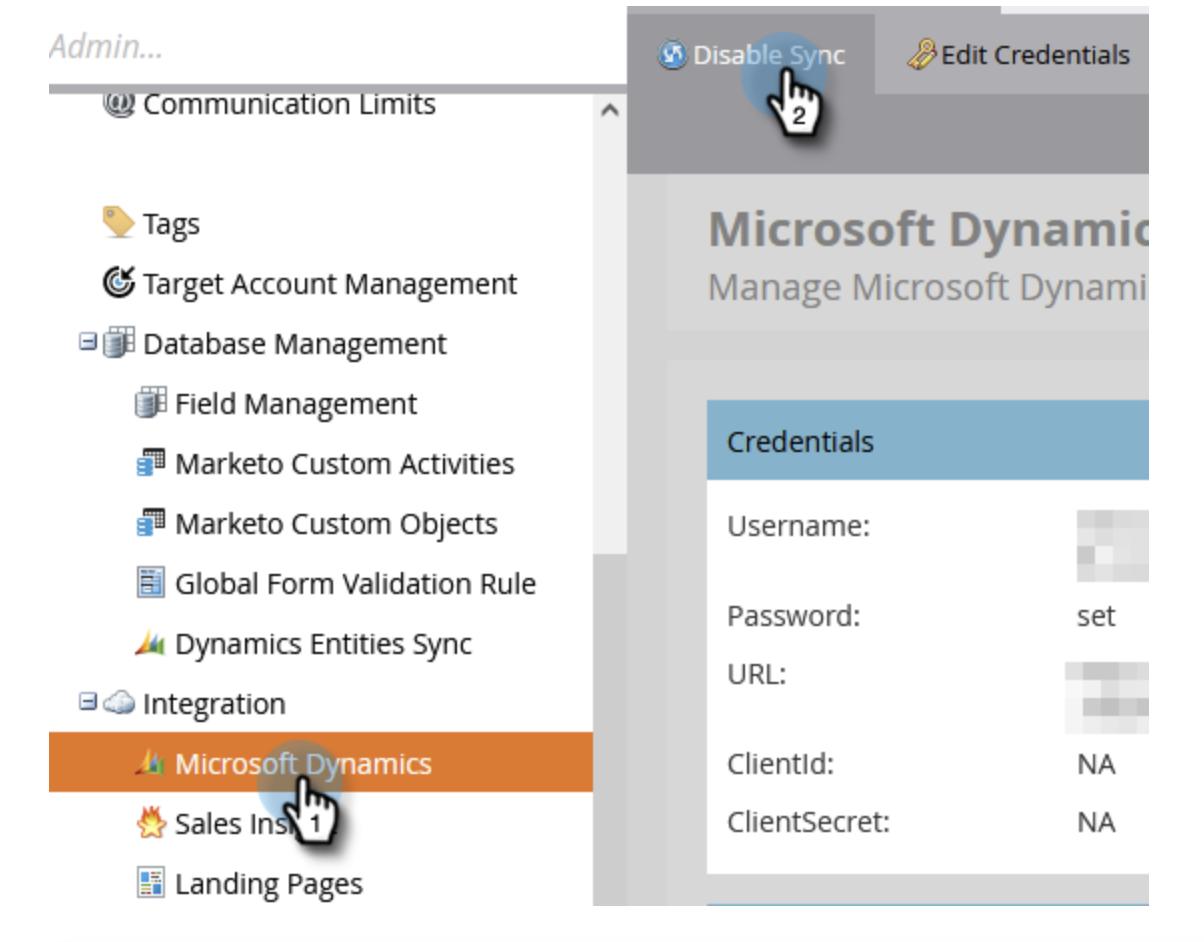
Task: Select Microsoft Dynamics in the tree
Action: pyautogui.click(x=303, y=764)
